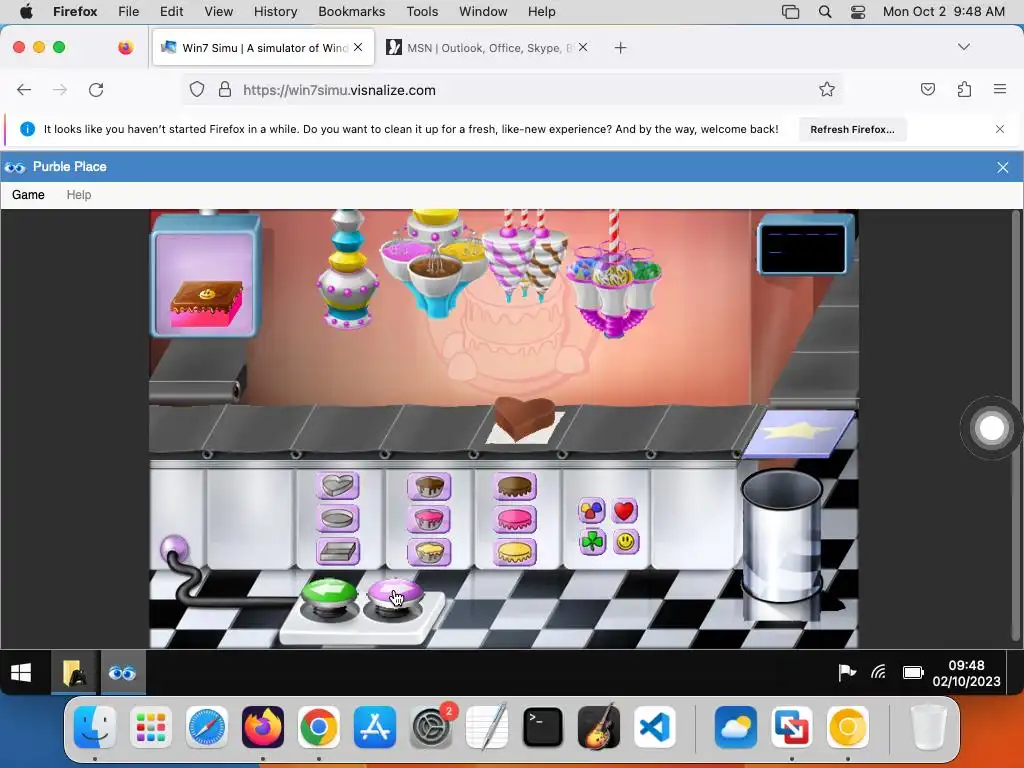Choose the chocolate batter button
1024x768 pixels.
click(x=428, y=487)
